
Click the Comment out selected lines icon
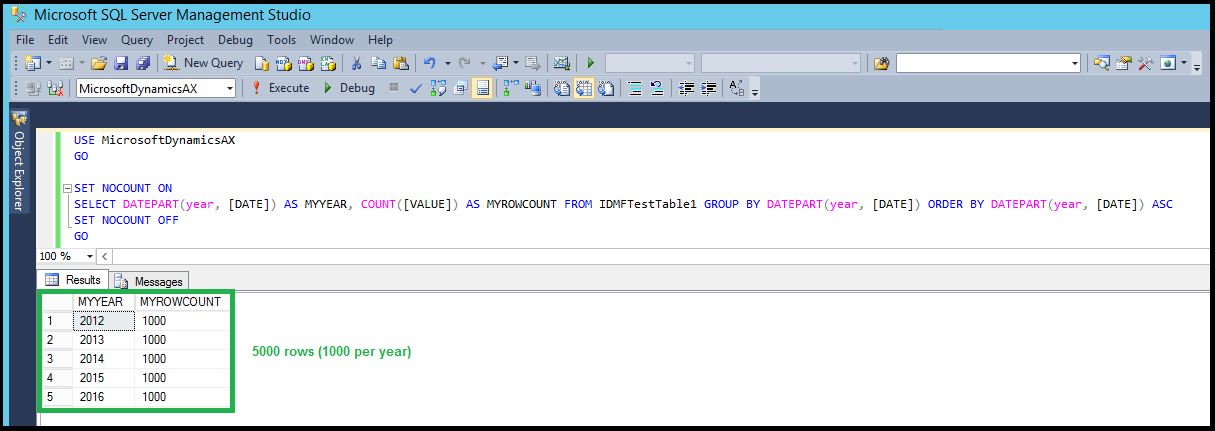(634, 88)
